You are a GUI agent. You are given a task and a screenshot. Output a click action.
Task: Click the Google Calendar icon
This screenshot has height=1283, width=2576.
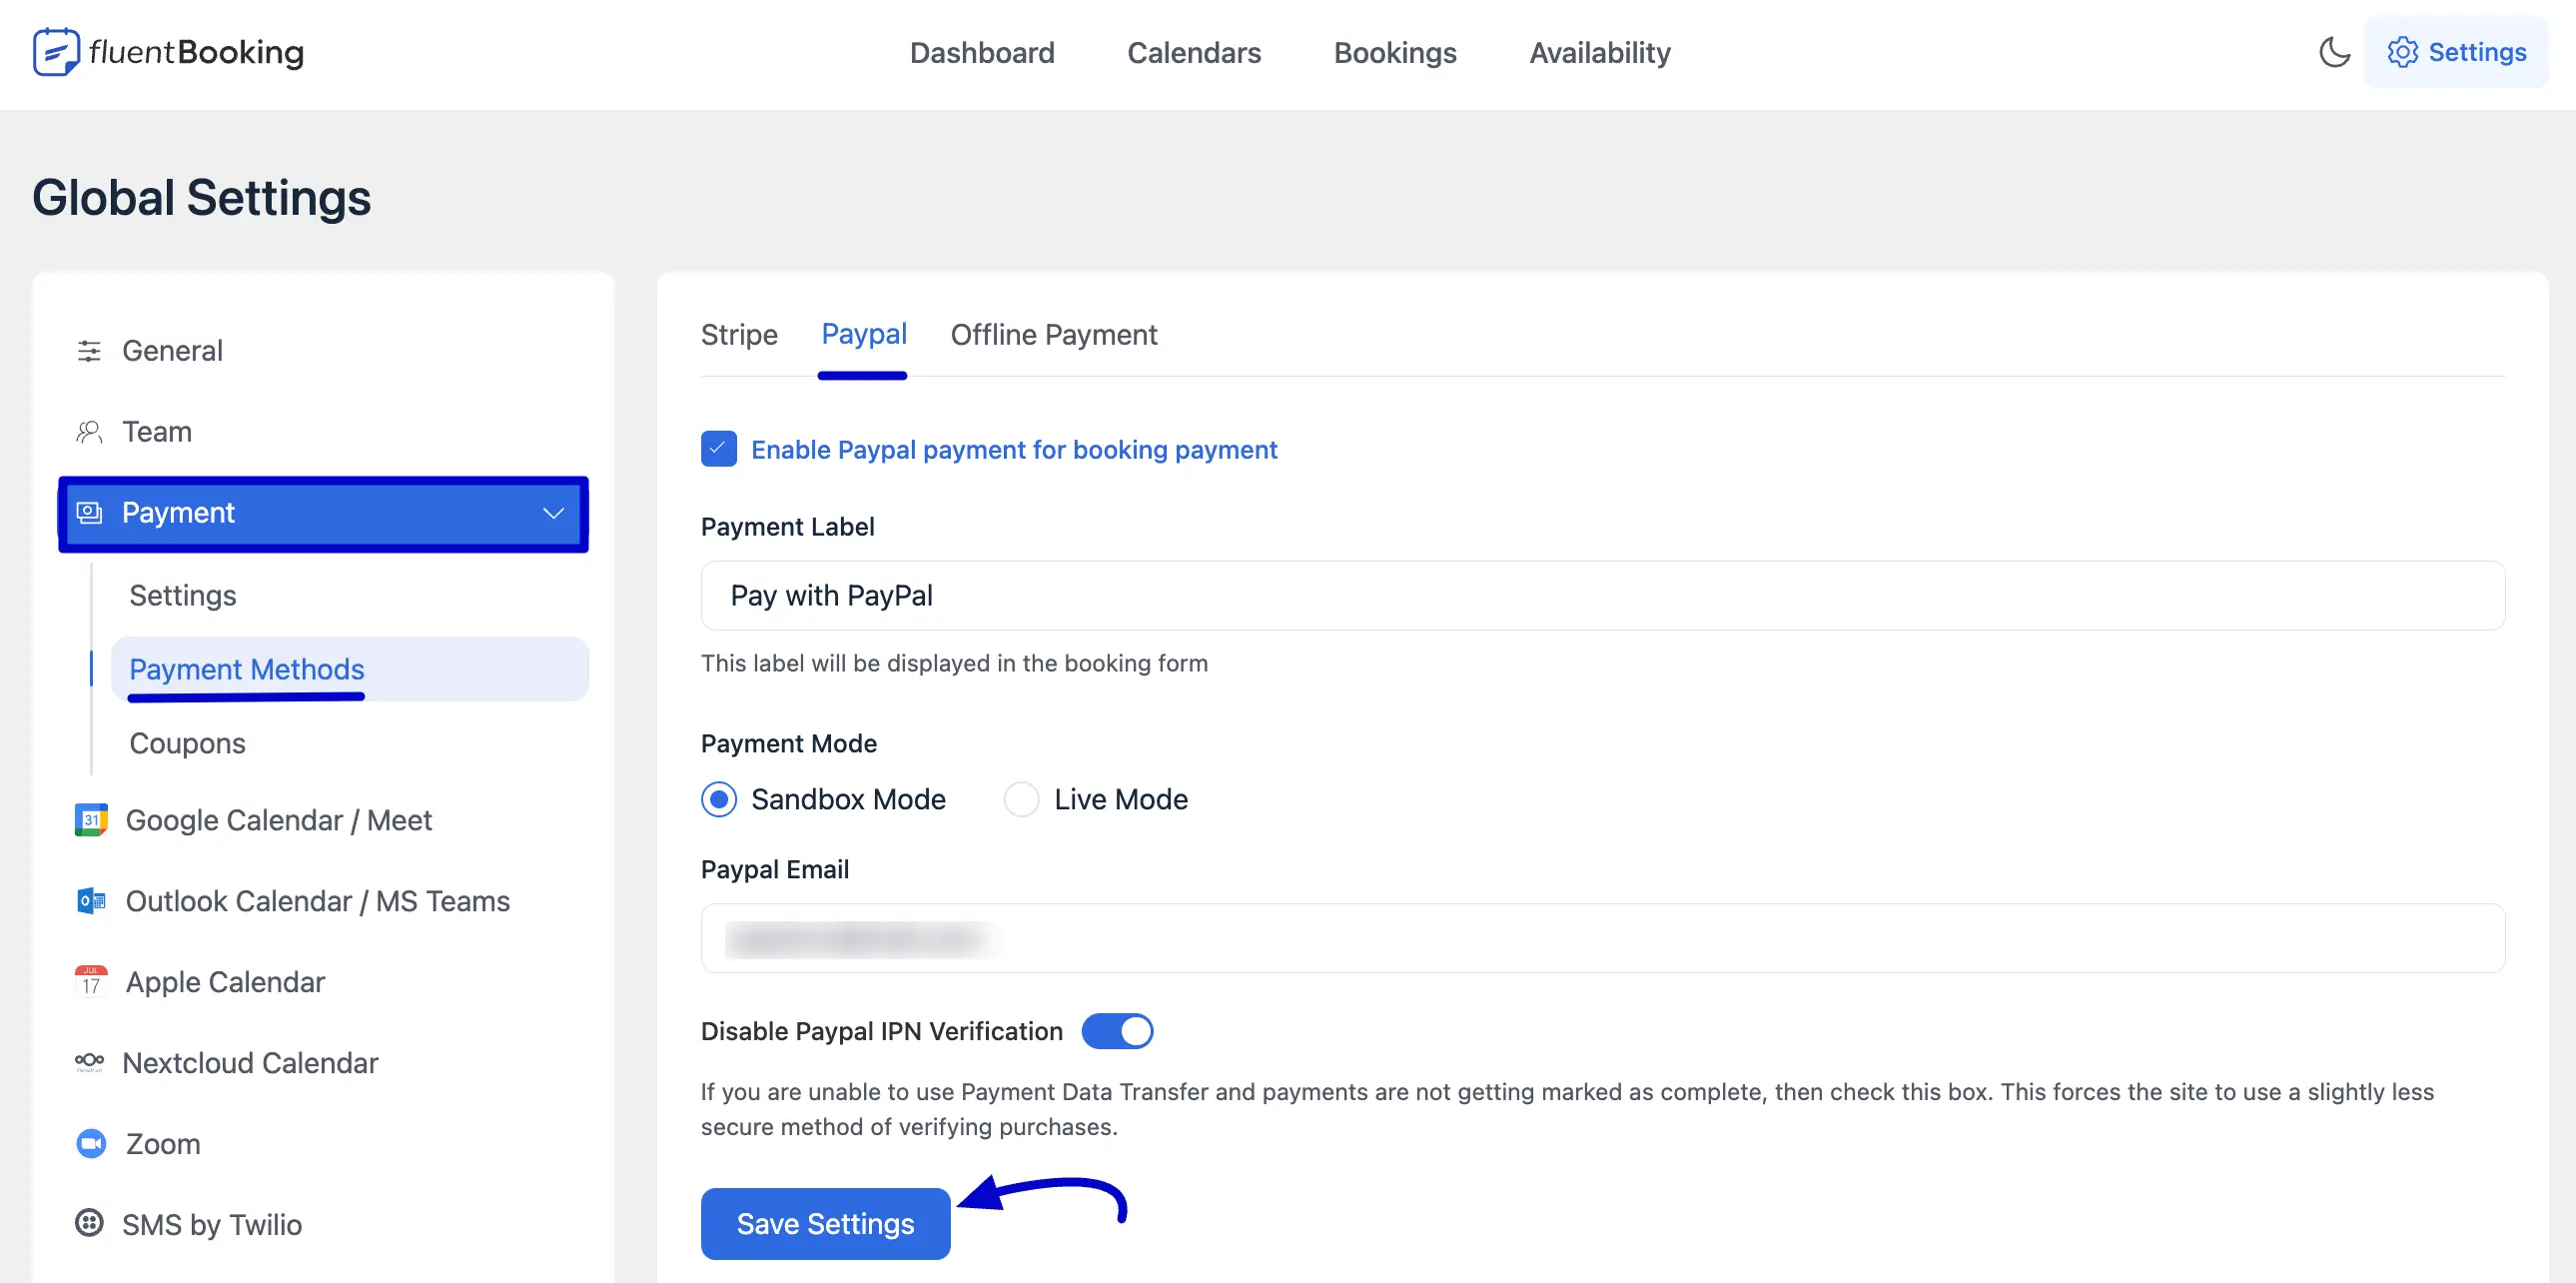click(91, 820)
